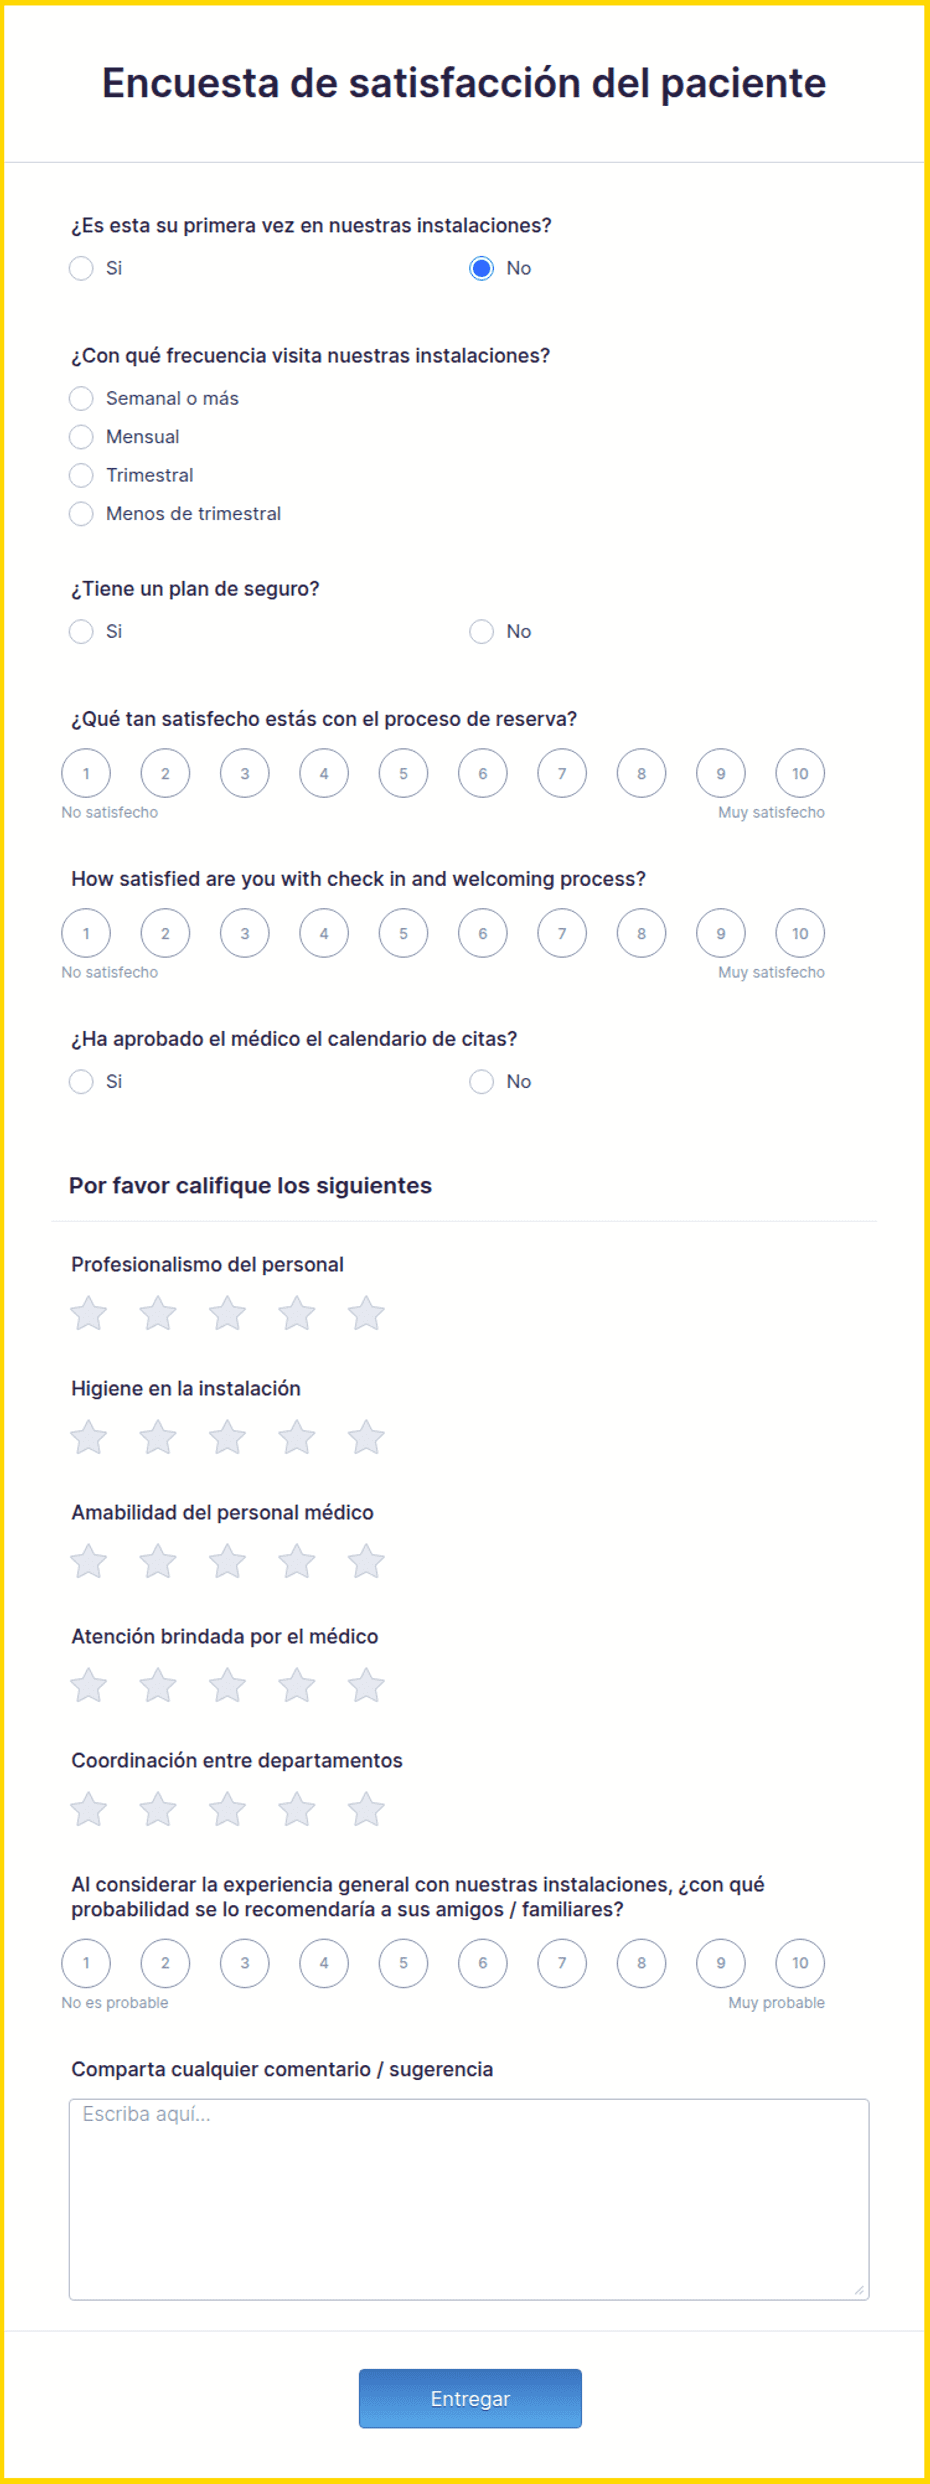Image resolution: width=930 pixels, height=2484 pixels.
Task: Rate booking process satisfaction as 8
Action: click(x=641, y=773)
